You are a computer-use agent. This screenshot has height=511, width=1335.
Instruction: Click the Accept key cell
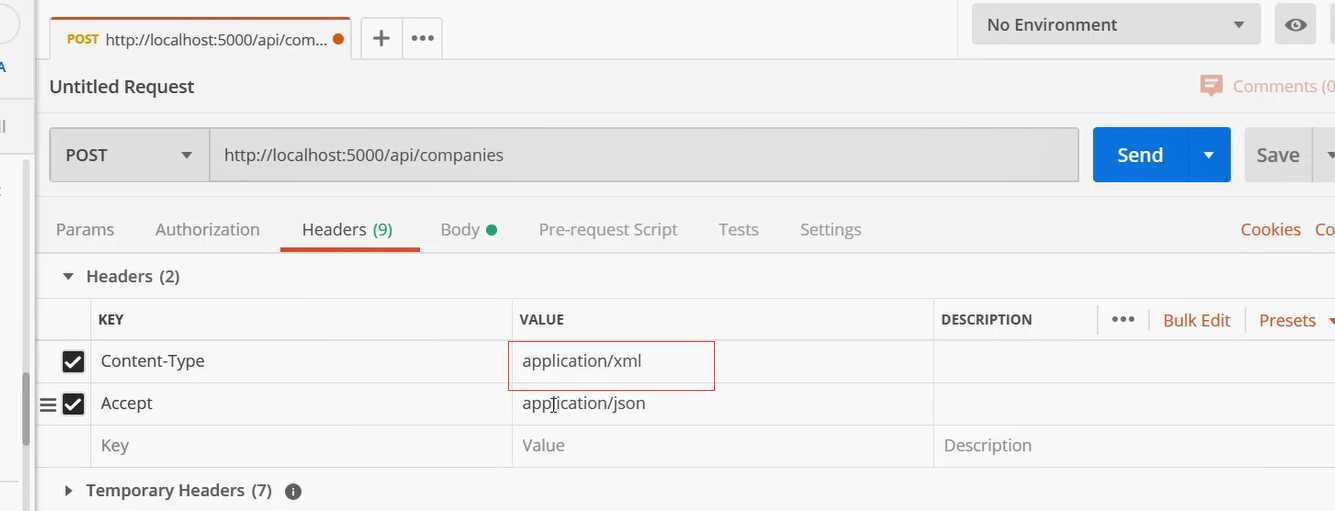(x=301, y=404)
